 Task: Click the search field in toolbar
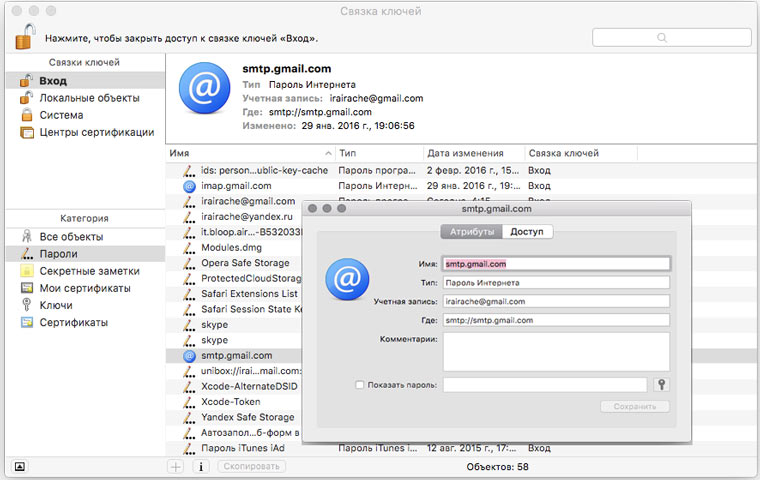point(671,37)
